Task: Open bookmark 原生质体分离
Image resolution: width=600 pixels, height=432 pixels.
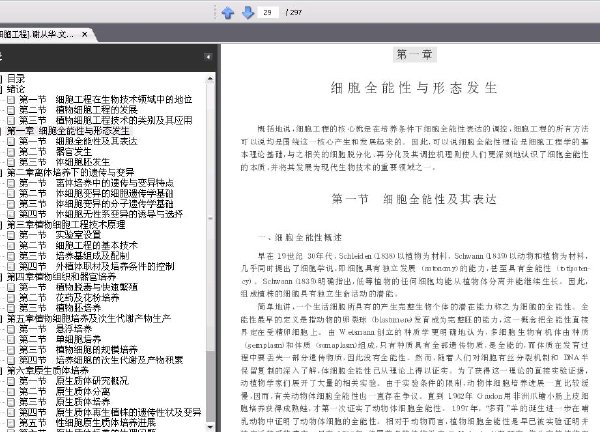Action: pyautogui.click(x=65, y=391)
